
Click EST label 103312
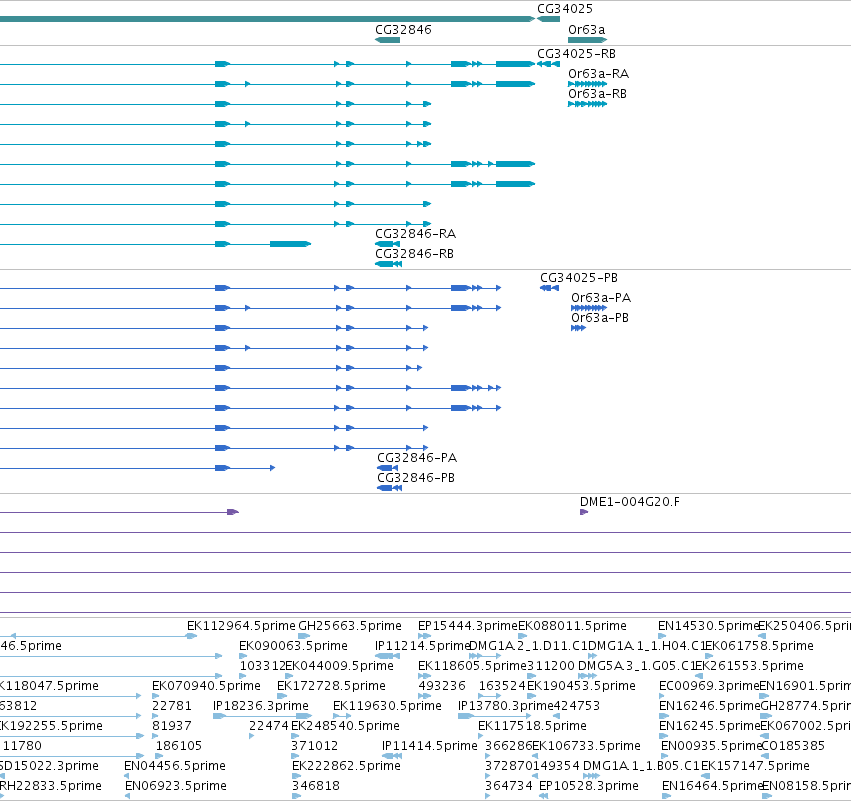(x=262, y=666)
